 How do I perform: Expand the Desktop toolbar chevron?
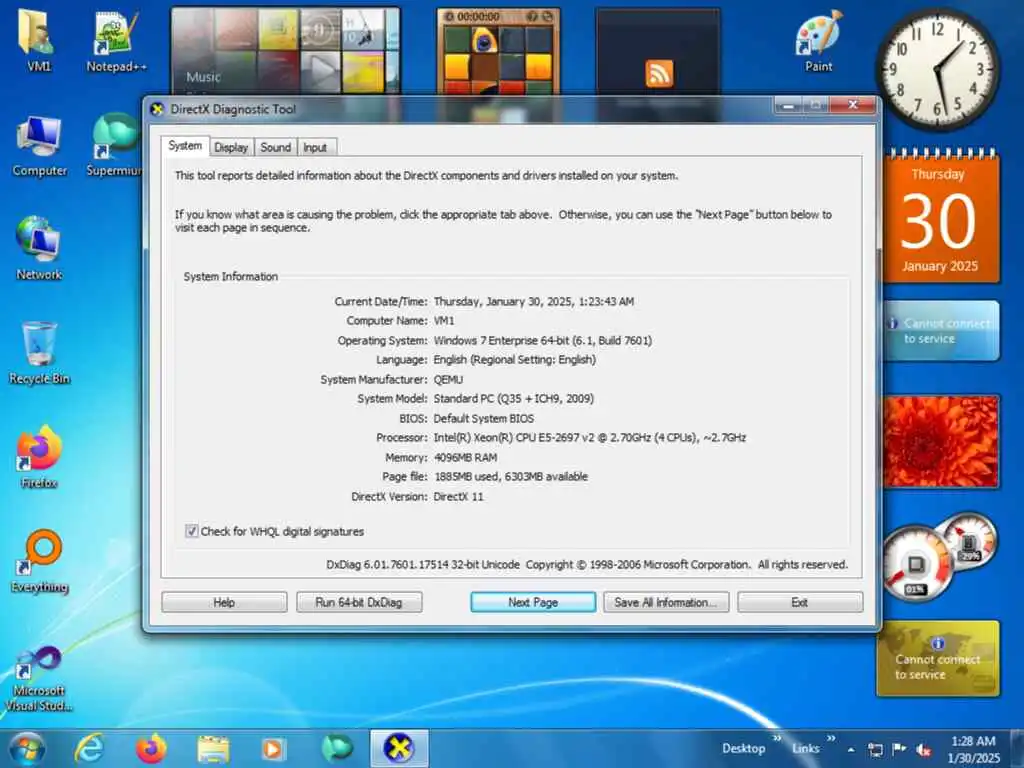pos(777,739)
